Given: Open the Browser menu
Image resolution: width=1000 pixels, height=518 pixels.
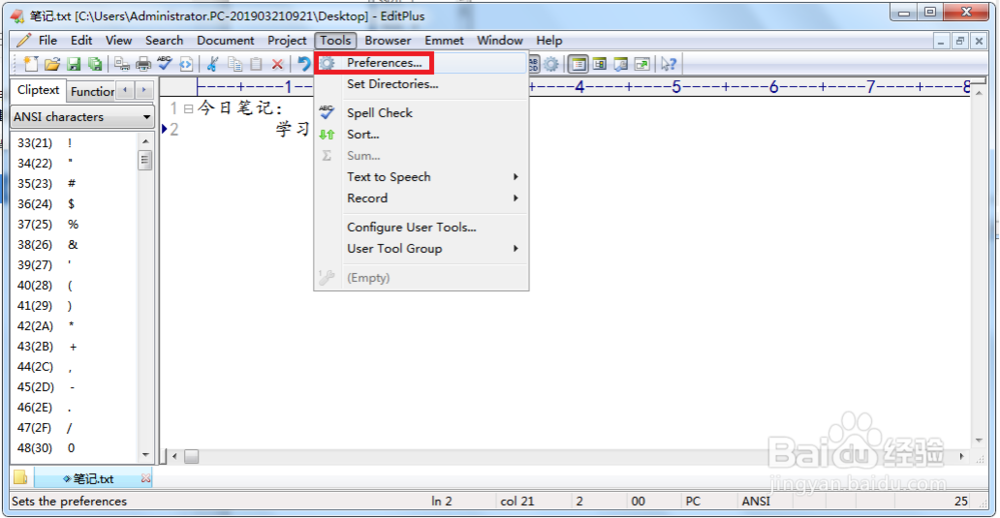Looking at the screenshot, I should (x=388, y=40).
